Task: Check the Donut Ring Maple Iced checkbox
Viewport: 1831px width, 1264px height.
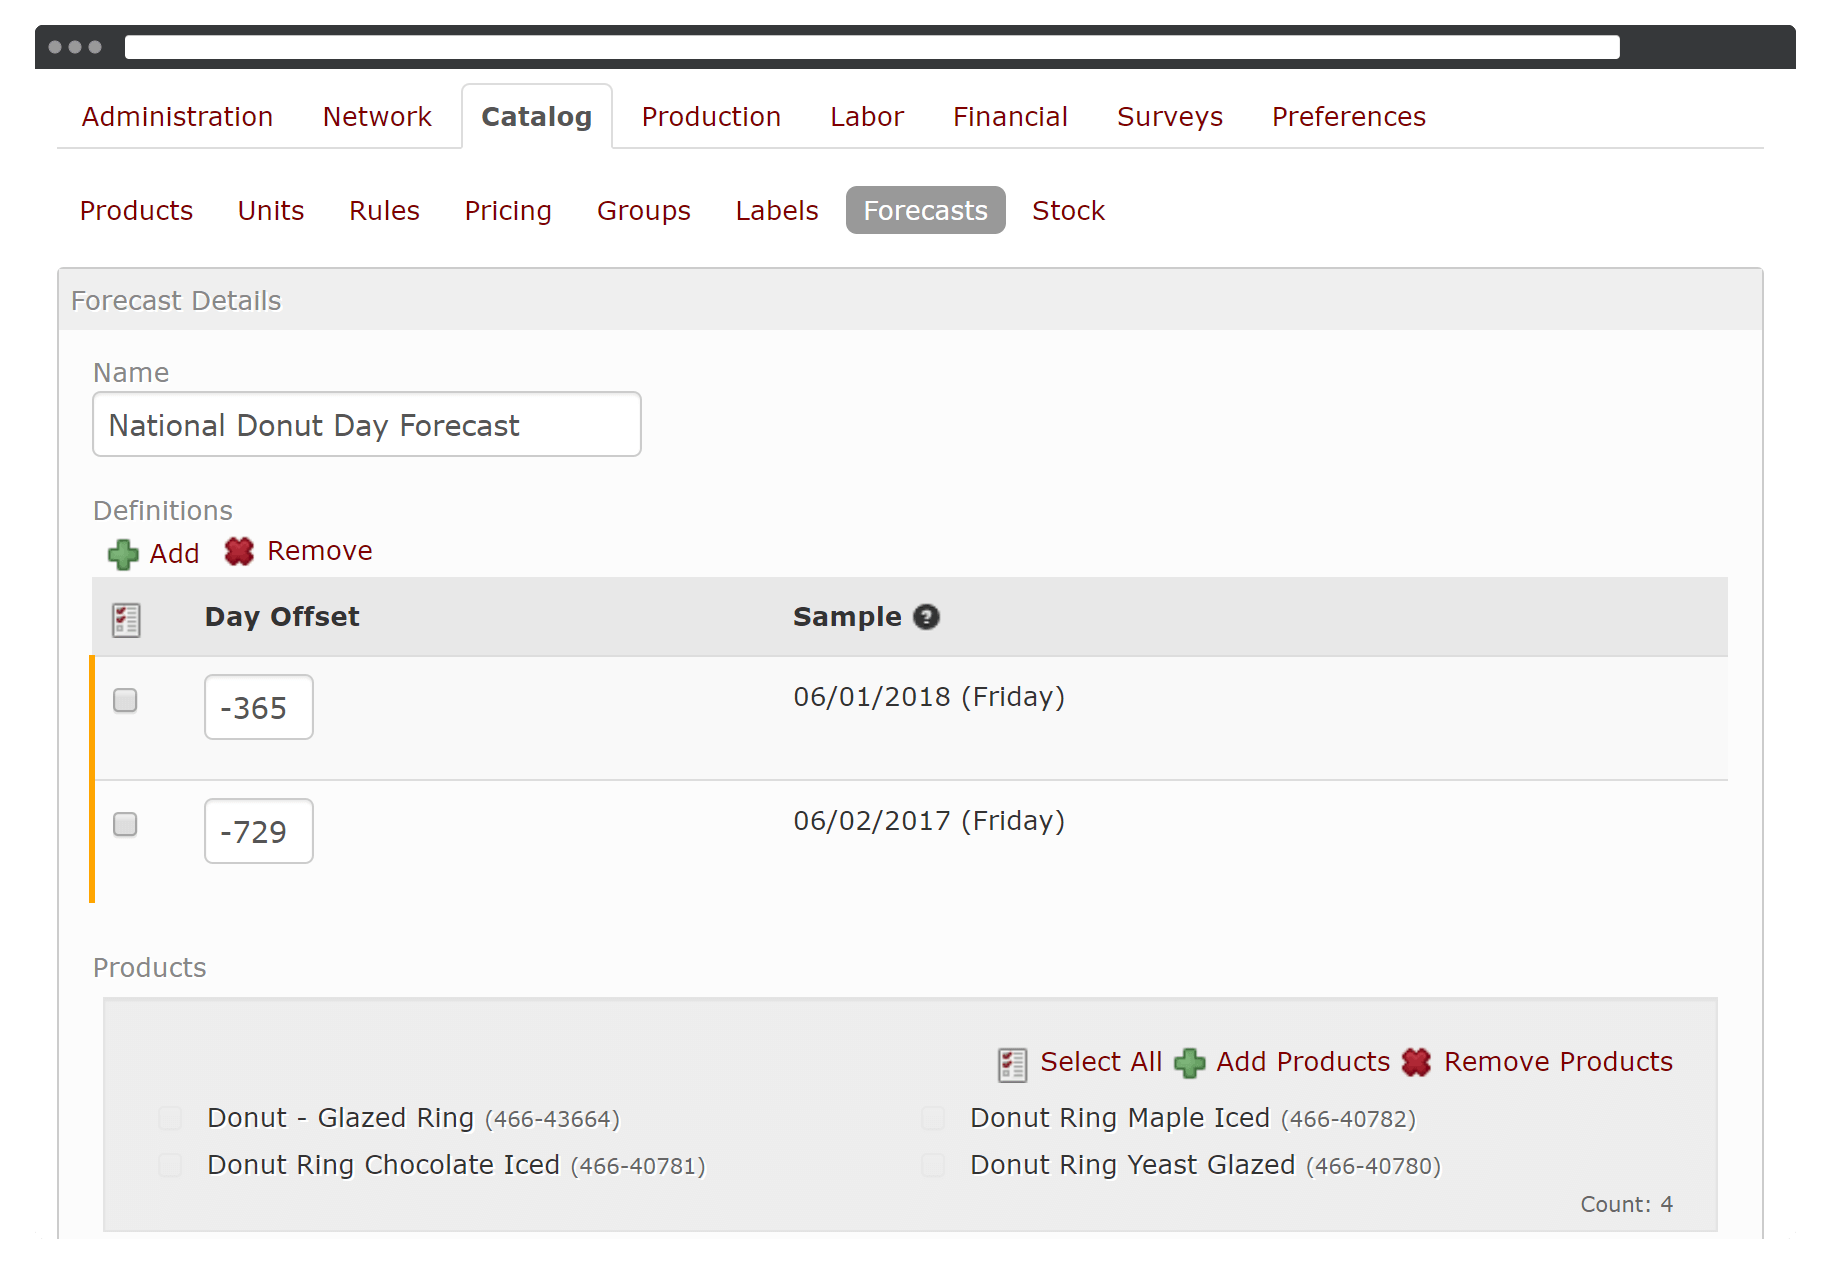Action: click(x=932, y=1118)
